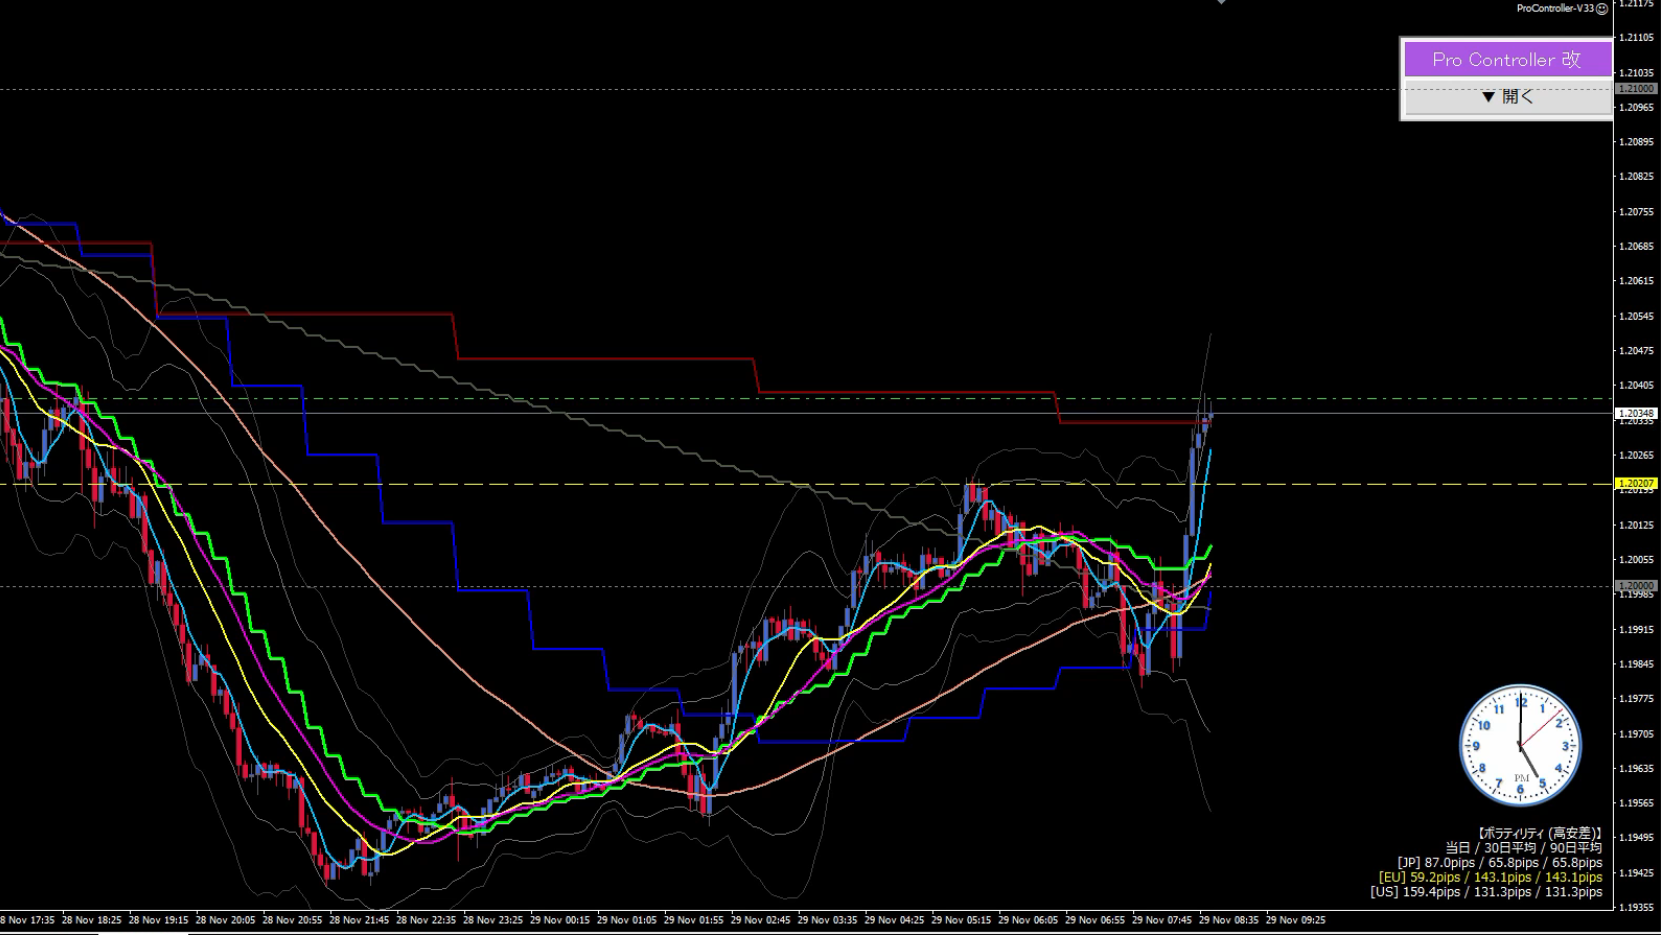Click the 1.20755 price scale value
Image resolution: width=1661 pixels, height=935 pixels.
(1636, 212)
